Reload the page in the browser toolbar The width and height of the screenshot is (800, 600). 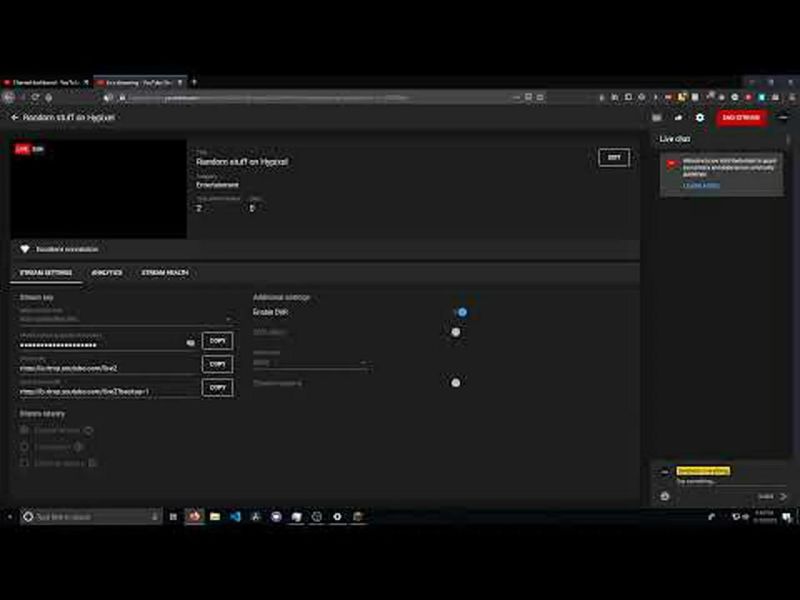pos(35,97)
